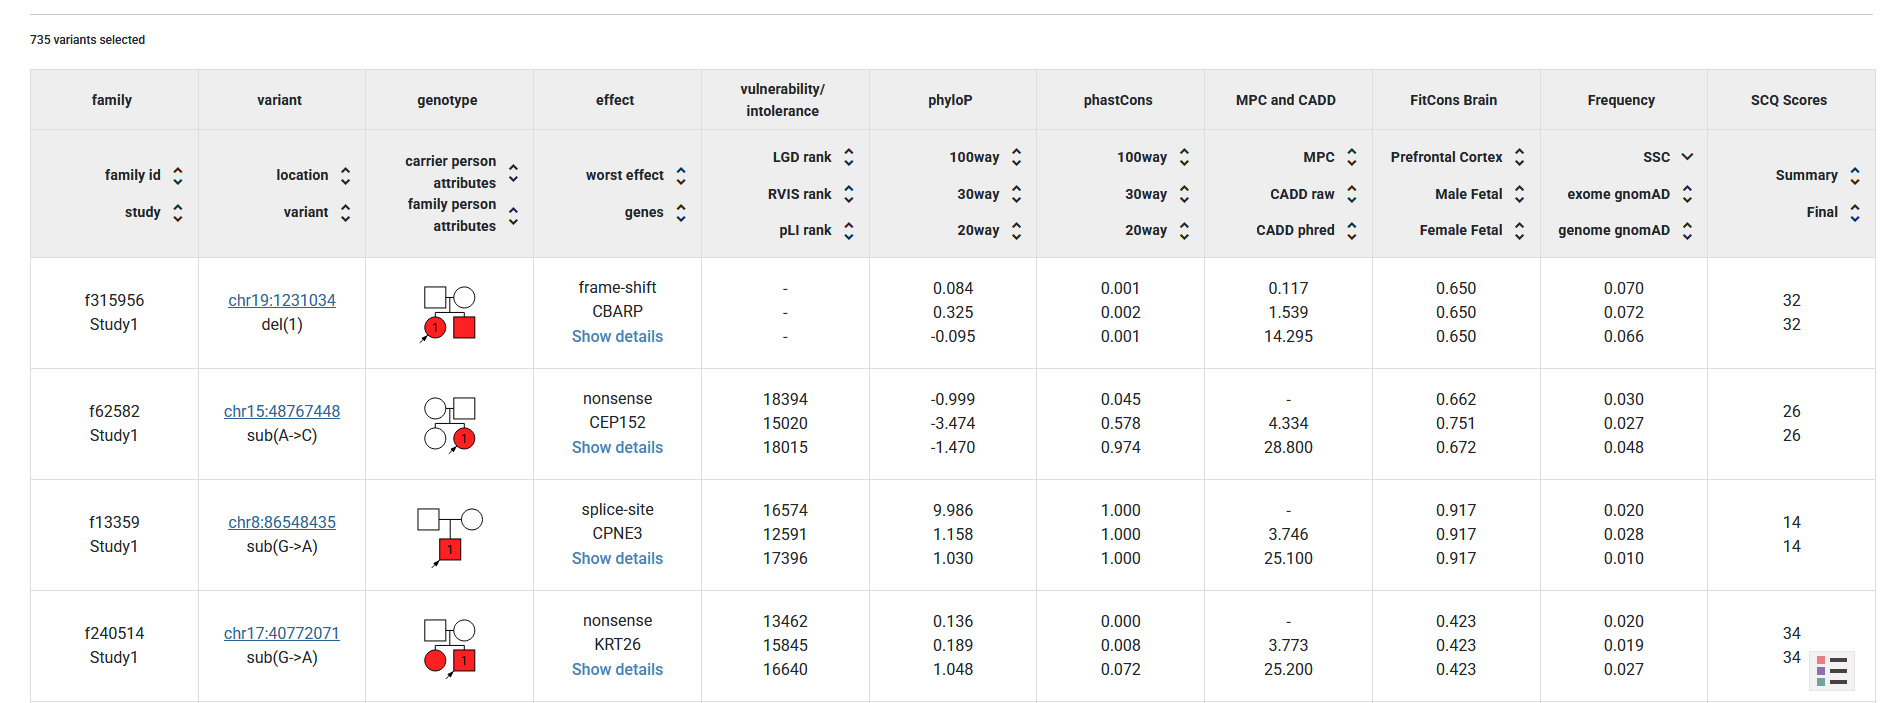
Task: Click pedigree diagram for family f315956
Action: click(x=448, y=313)
